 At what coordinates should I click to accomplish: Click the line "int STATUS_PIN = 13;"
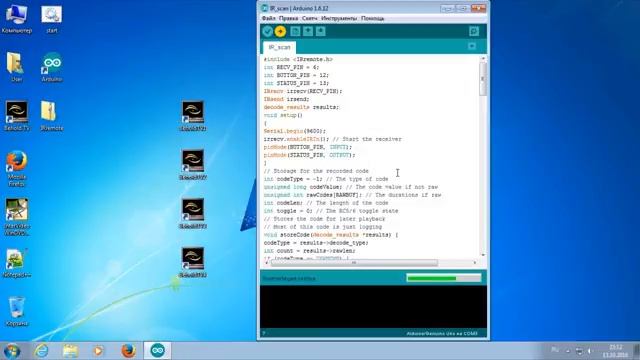point(296,83)
